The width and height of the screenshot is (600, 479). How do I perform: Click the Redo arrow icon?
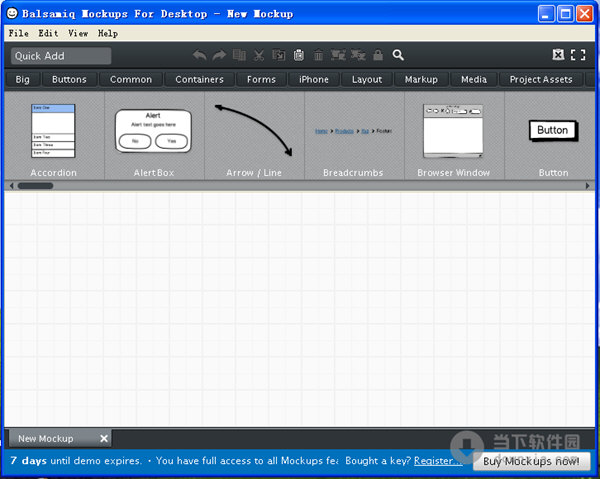click(219, 55)
